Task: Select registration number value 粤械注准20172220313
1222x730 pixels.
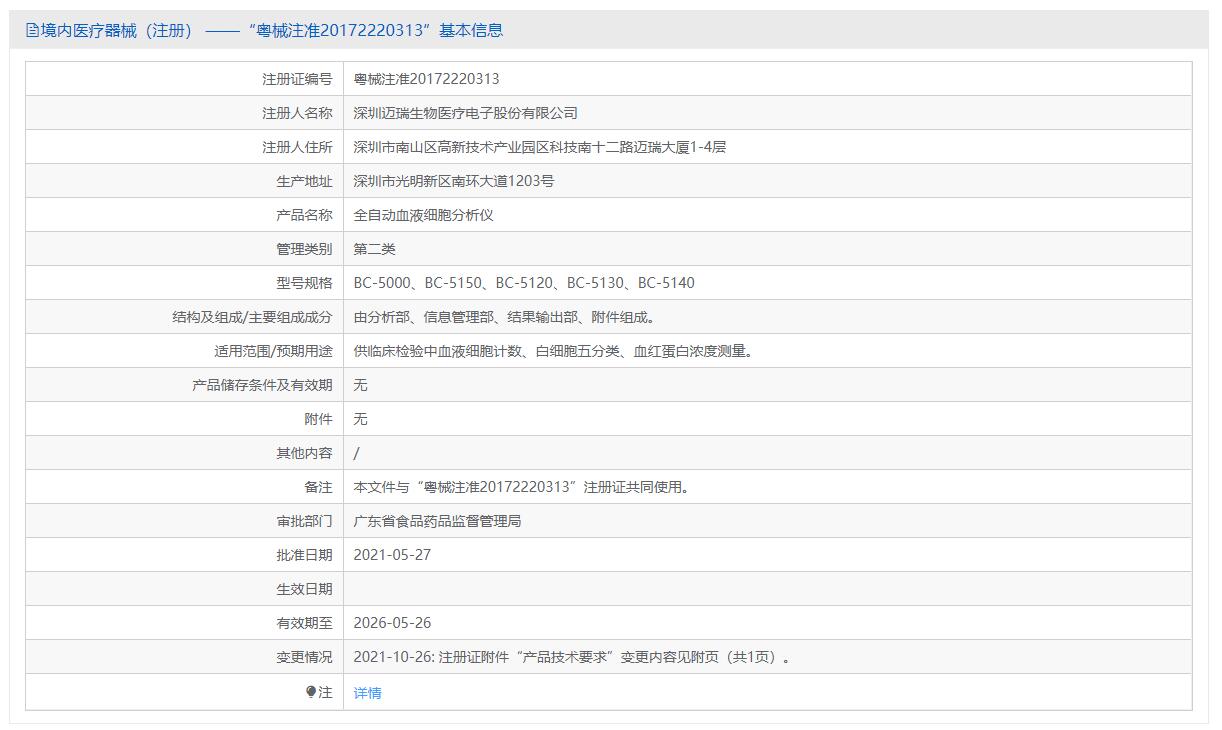Action: [426, 79]
